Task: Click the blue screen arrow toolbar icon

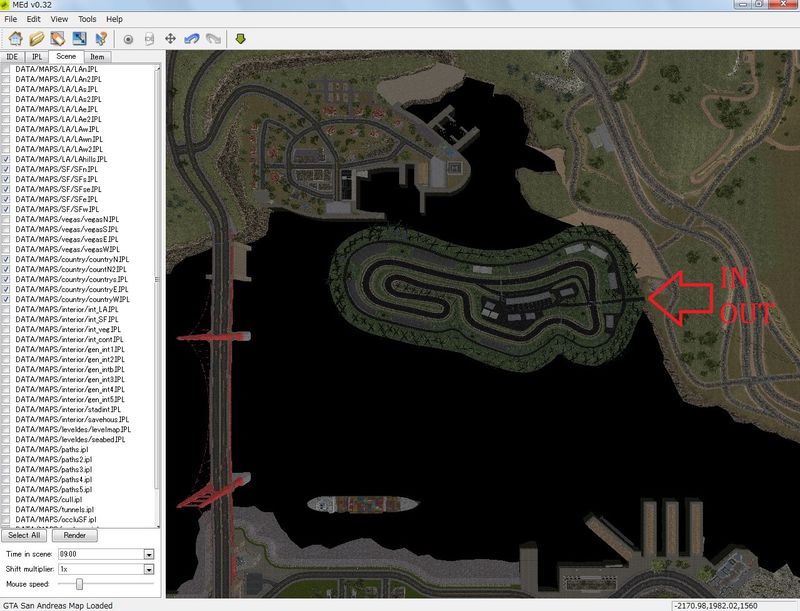Action: click(x=79, y=38)
